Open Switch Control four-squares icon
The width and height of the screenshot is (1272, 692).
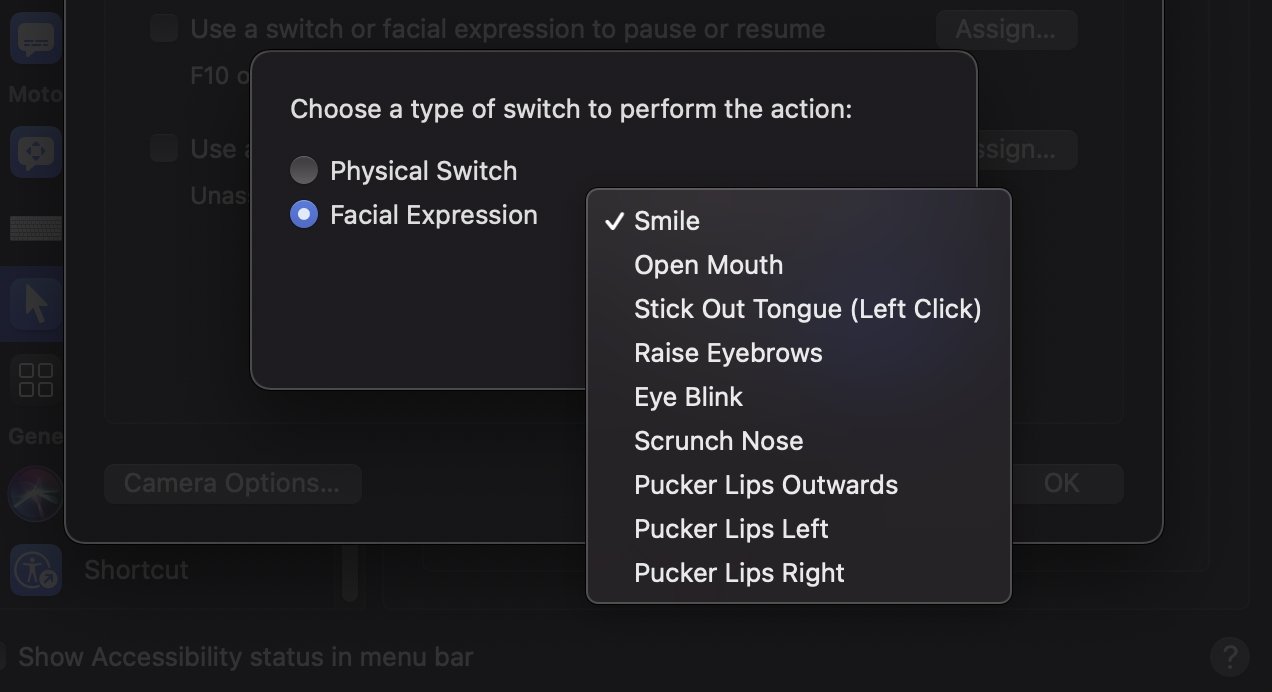click(36, 380)
